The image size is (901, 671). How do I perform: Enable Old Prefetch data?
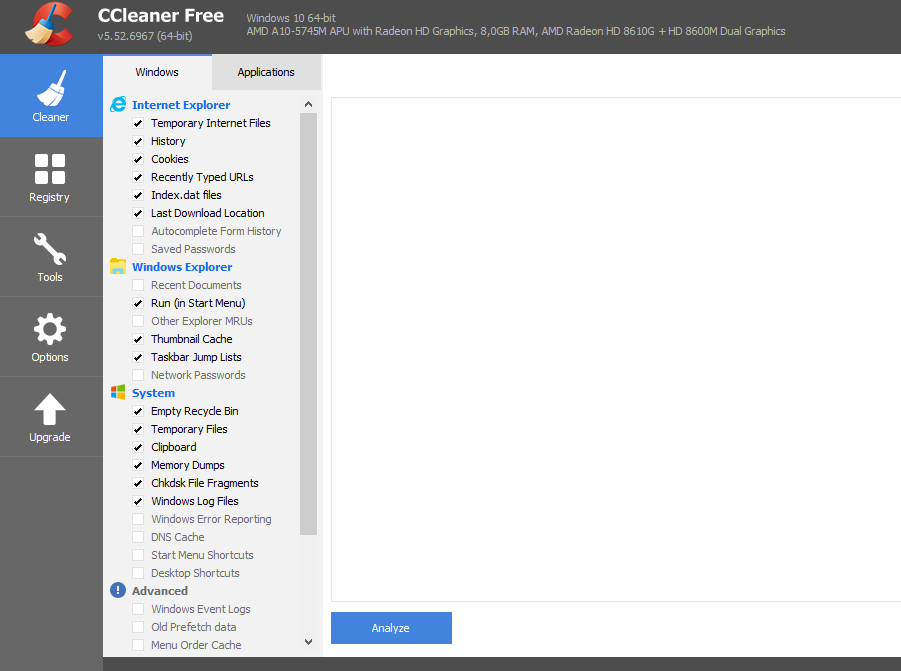tap(138, 627)
